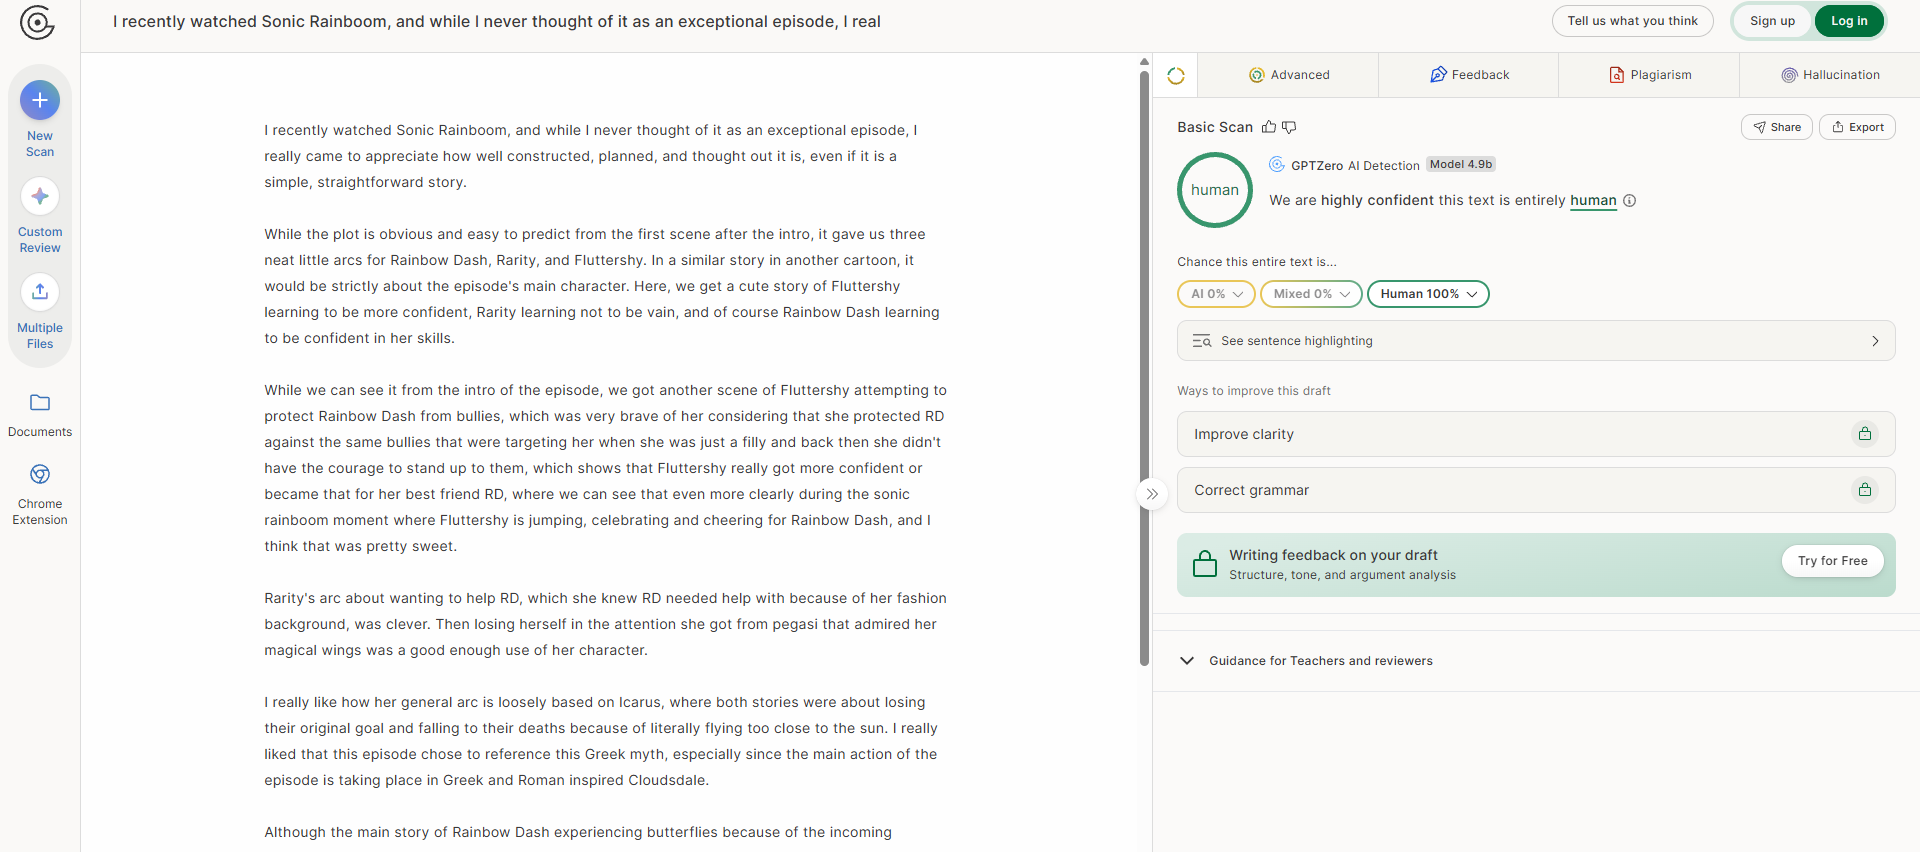This screenshot has width=1920, height=852.
Task: Click the human result circle
Action: [1215, 190]
